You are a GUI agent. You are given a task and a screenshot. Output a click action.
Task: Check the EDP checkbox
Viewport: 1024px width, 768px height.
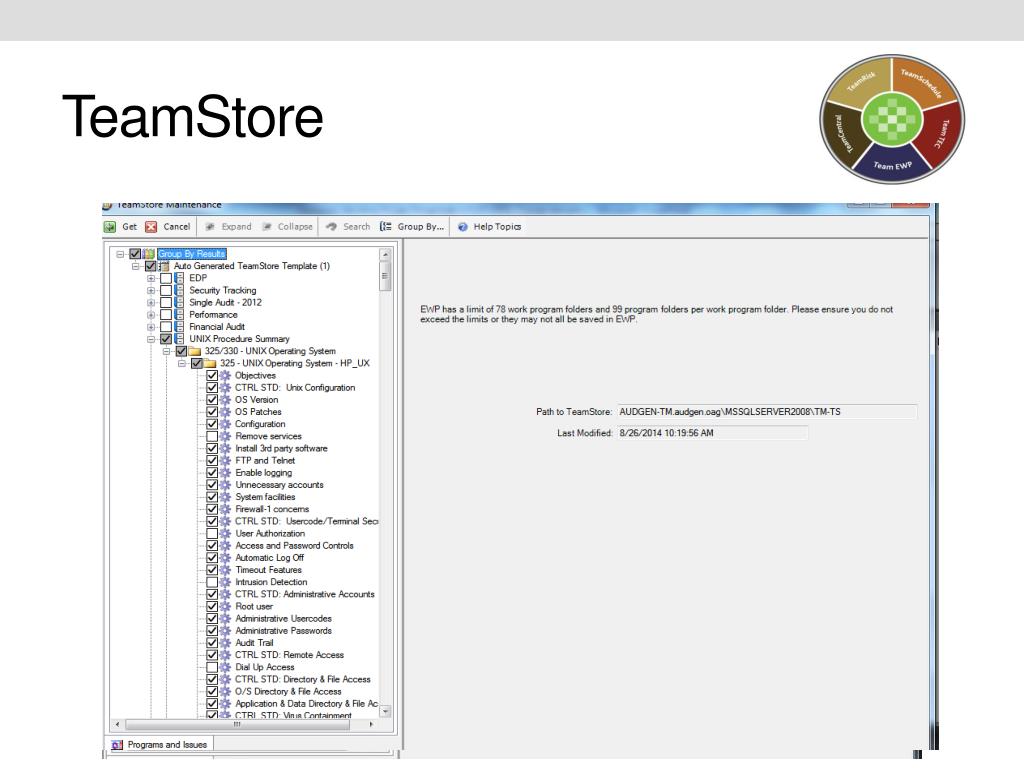[x=166, y=278]
